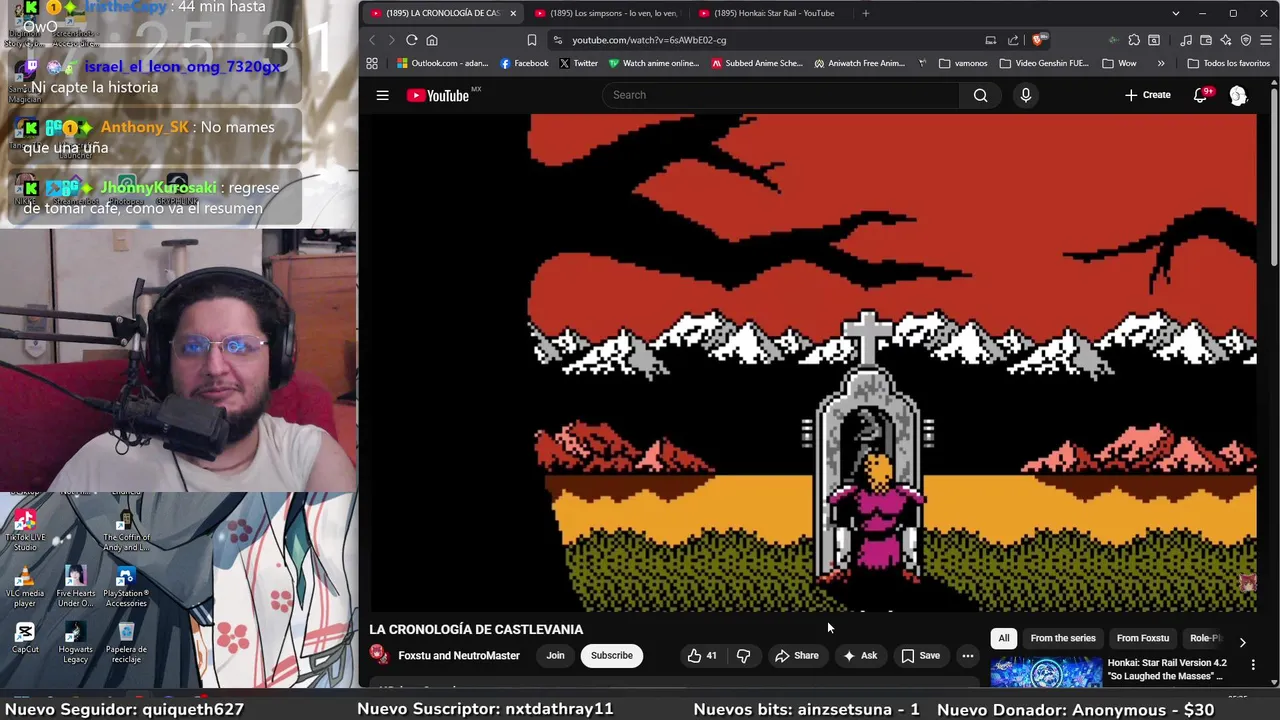Share this page via address bar share icon

(1013, 40)
